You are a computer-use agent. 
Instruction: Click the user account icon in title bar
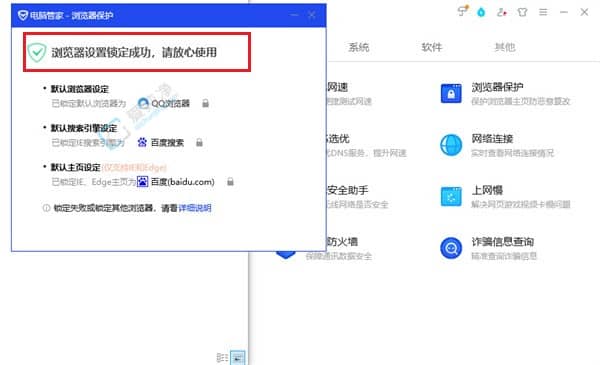point(502,12)
